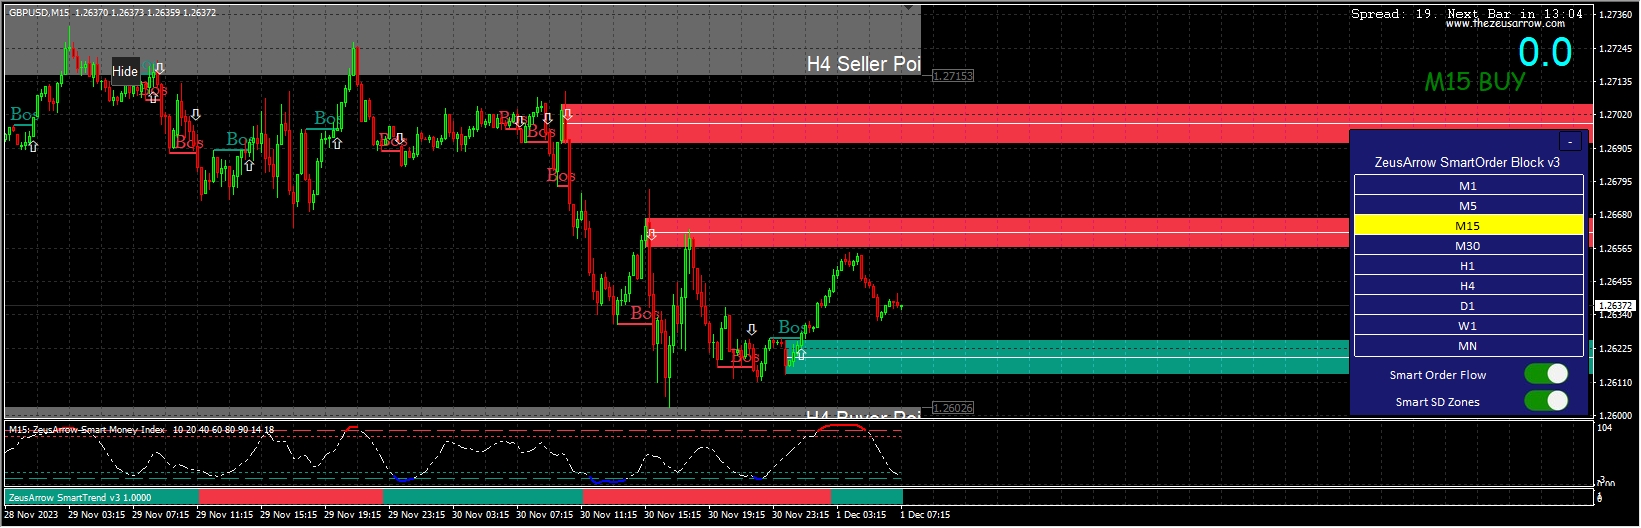
Task: Toggle the Smart Order Flow switch
Action: [x=1546, y=374]
